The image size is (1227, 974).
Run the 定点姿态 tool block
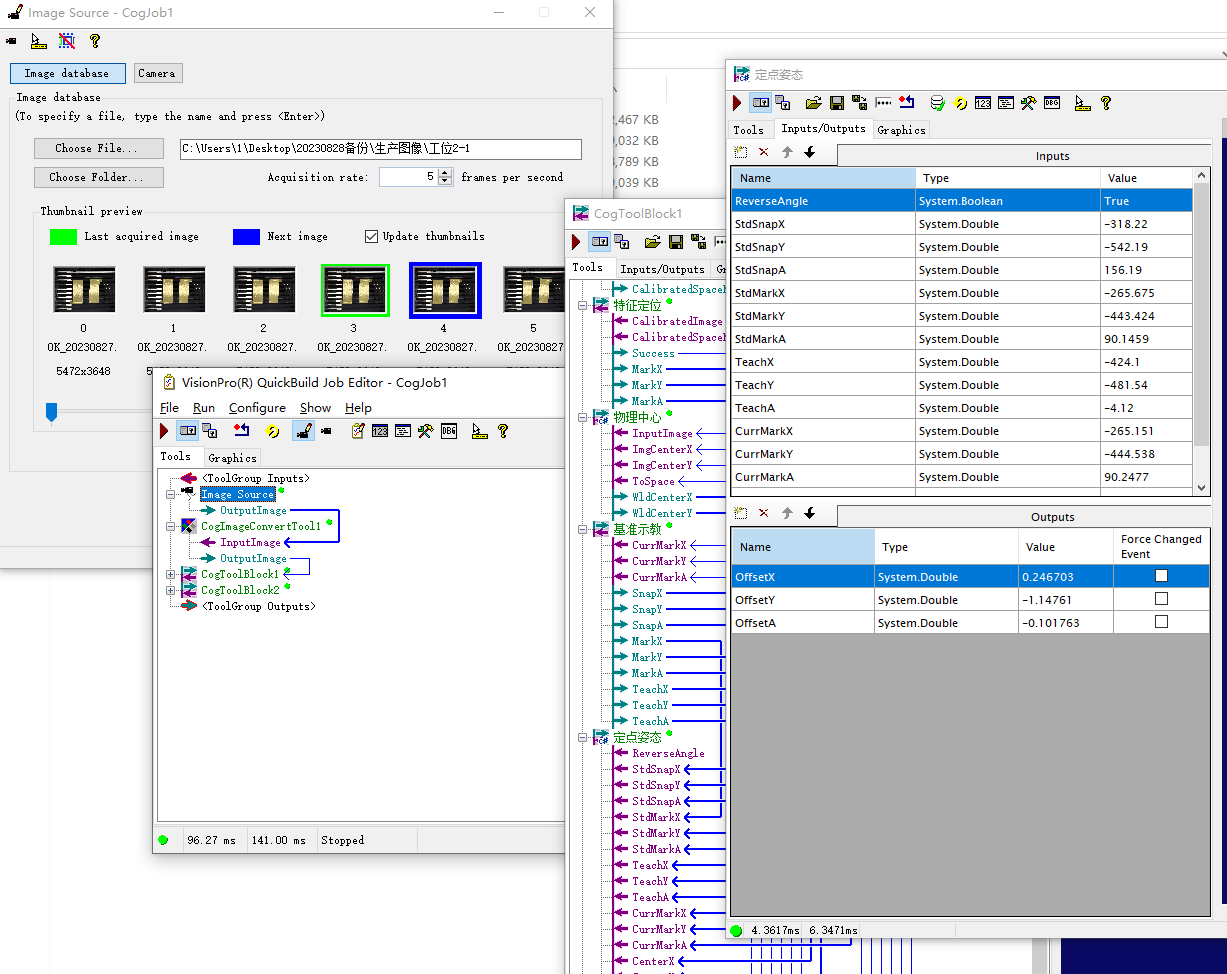[738, 103]
